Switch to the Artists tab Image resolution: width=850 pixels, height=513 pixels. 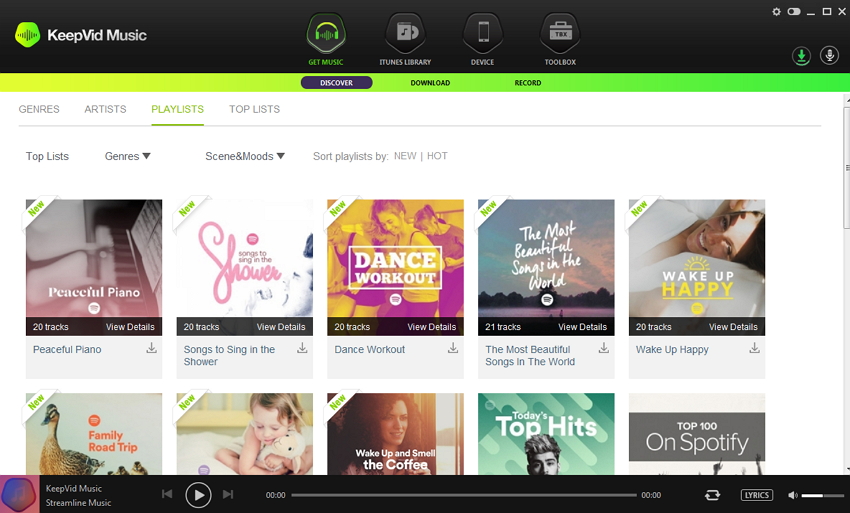pyautogui.click(x=105, y=109)
